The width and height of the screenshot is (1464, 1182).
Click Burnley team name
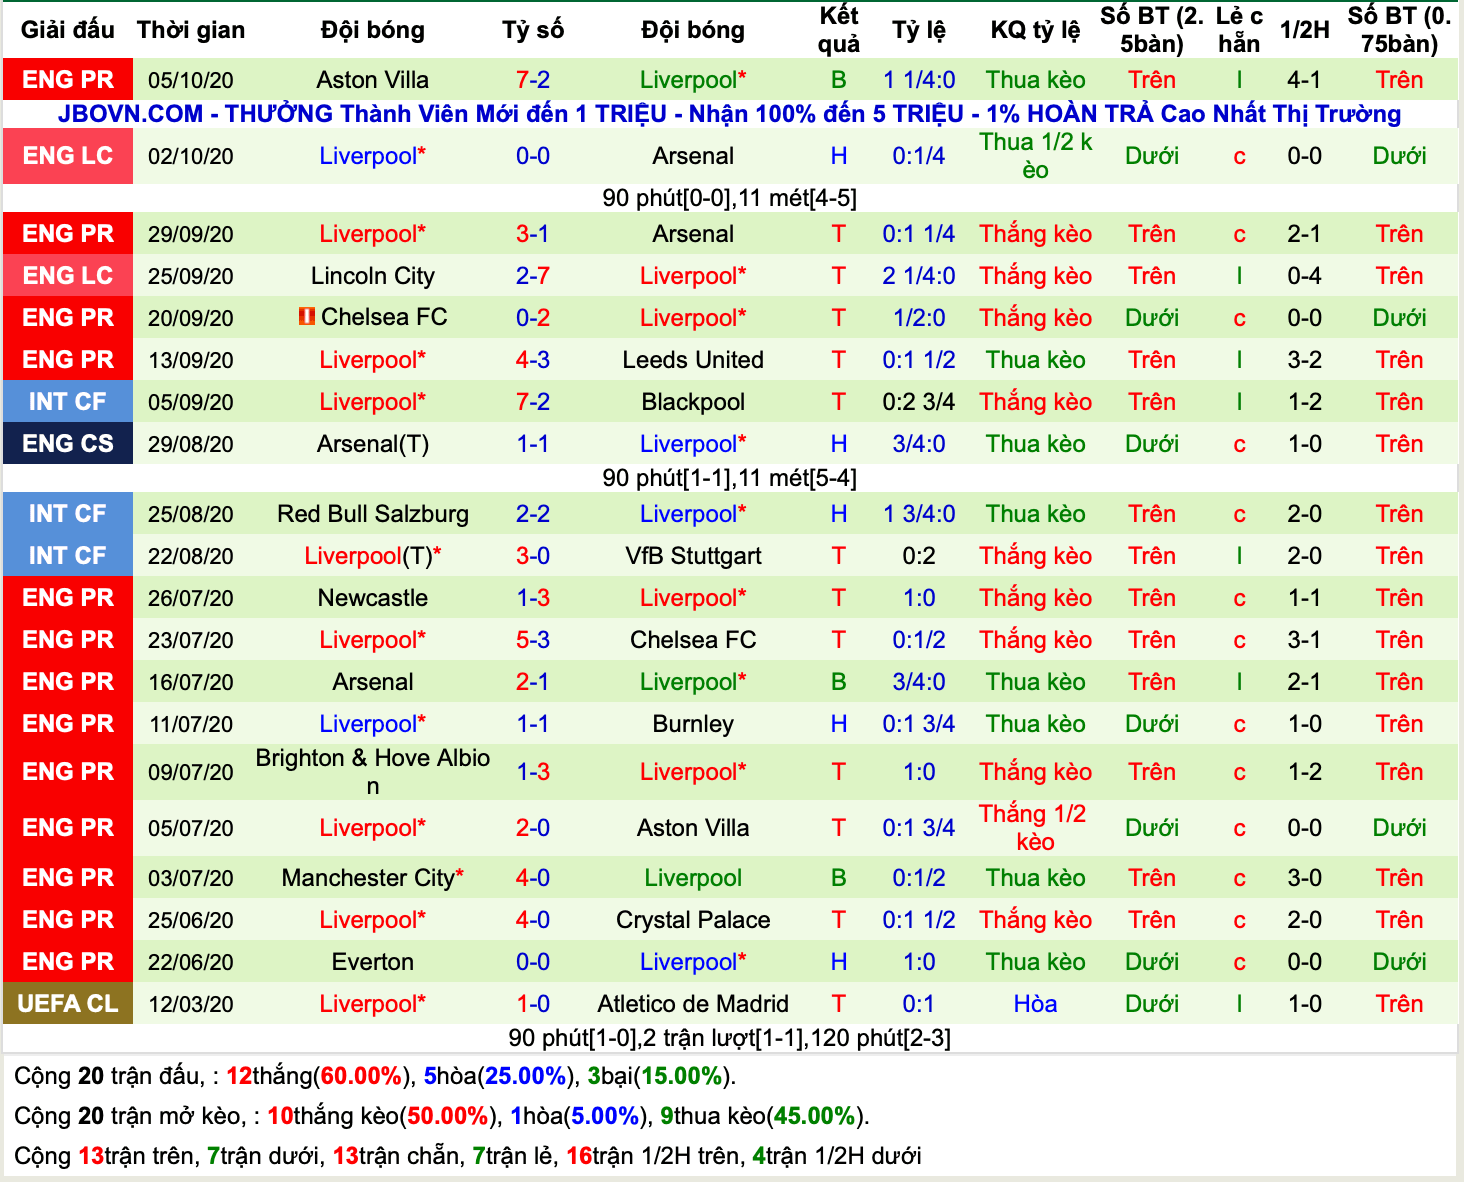click(x=693, y=724)
